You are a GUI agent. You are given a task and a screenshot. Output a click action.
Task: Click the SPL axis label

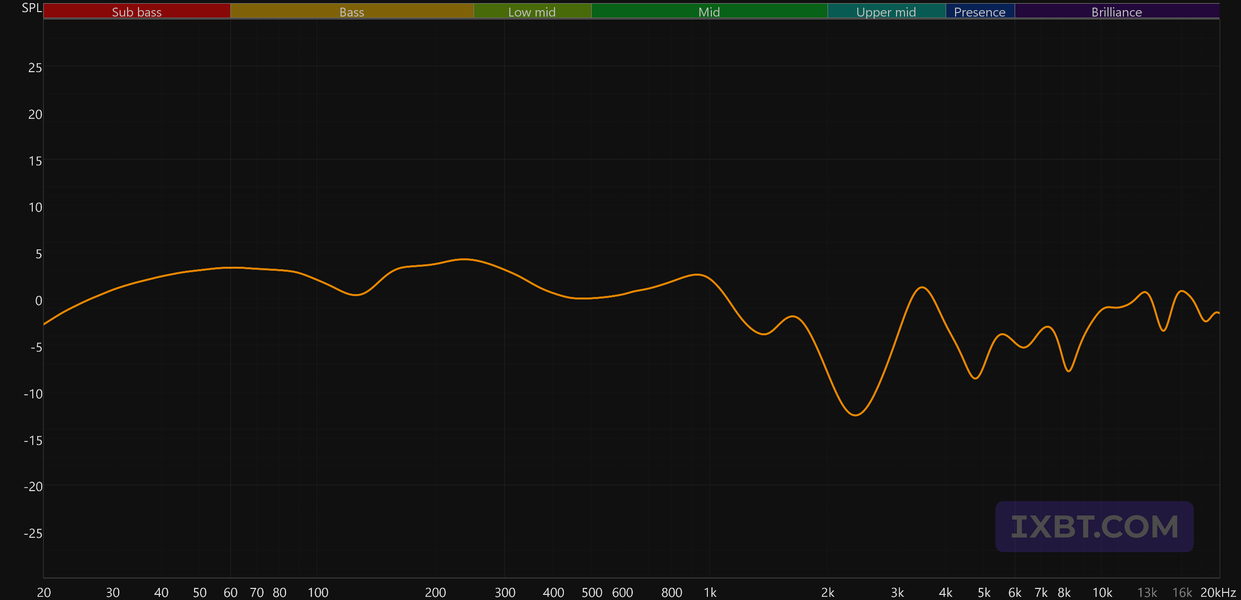click(32, 8)
